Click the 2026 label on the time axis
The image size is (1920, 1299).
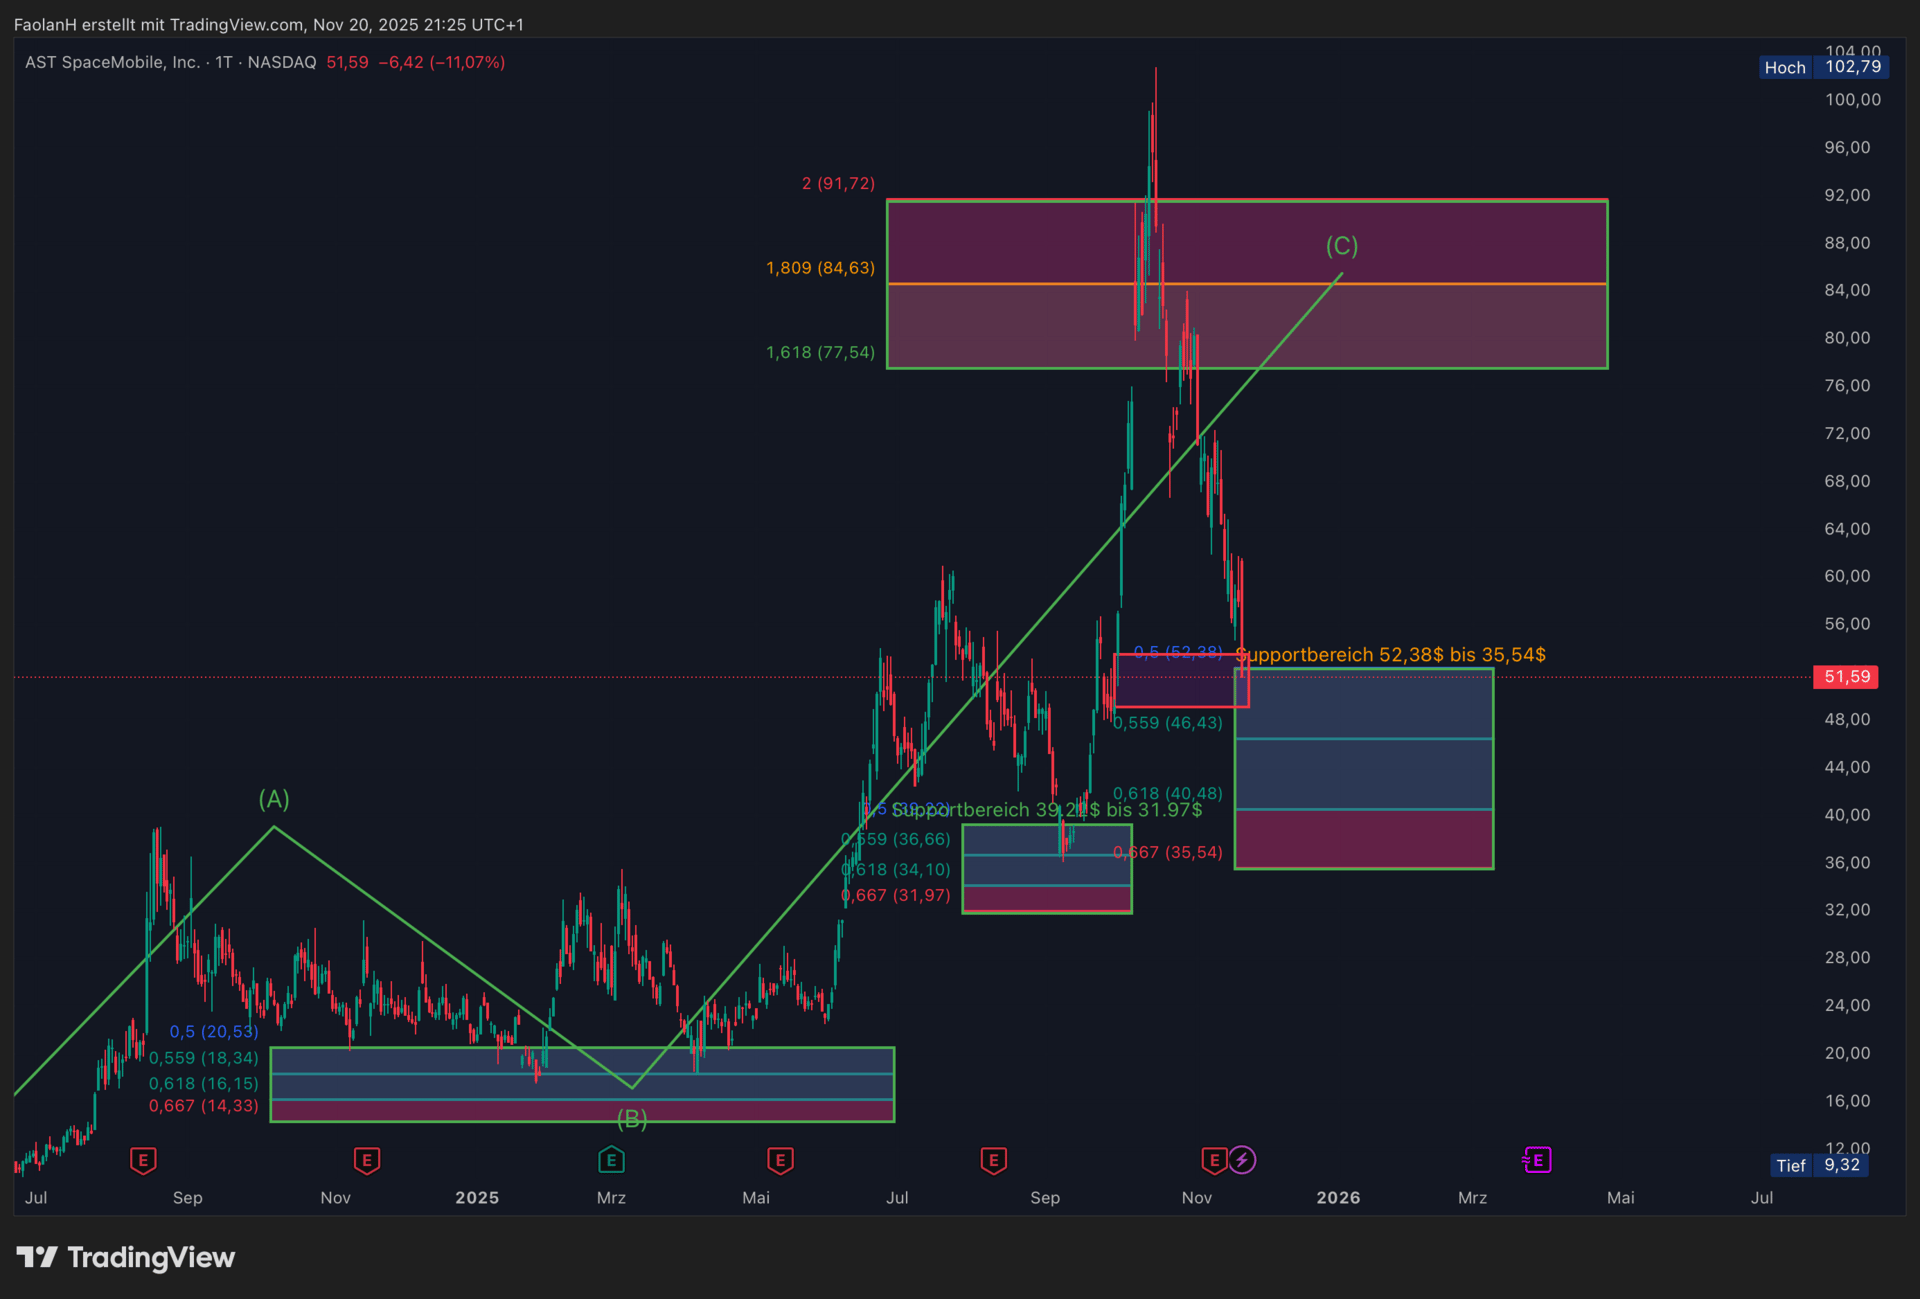[1338, 1197]
